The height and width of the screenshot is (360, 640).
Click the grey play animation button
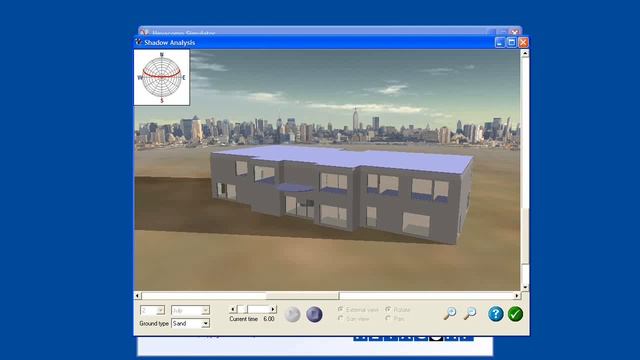click(x=292, y=314)
